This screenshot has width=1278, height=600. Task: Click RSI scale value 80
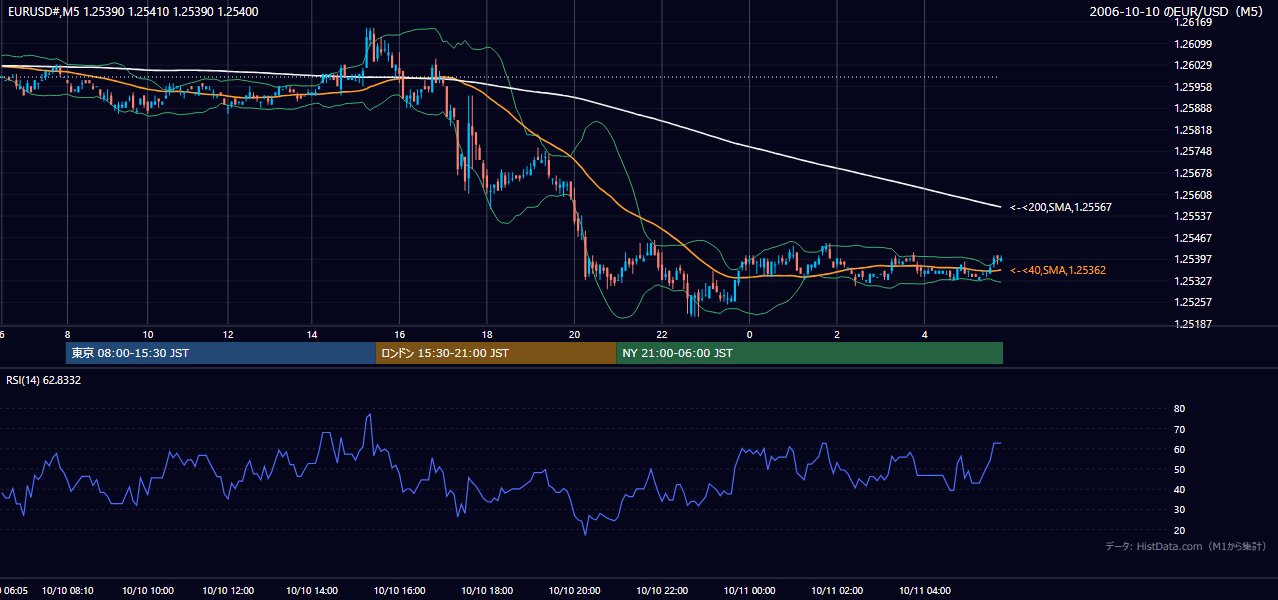[x=1179, y=409]
